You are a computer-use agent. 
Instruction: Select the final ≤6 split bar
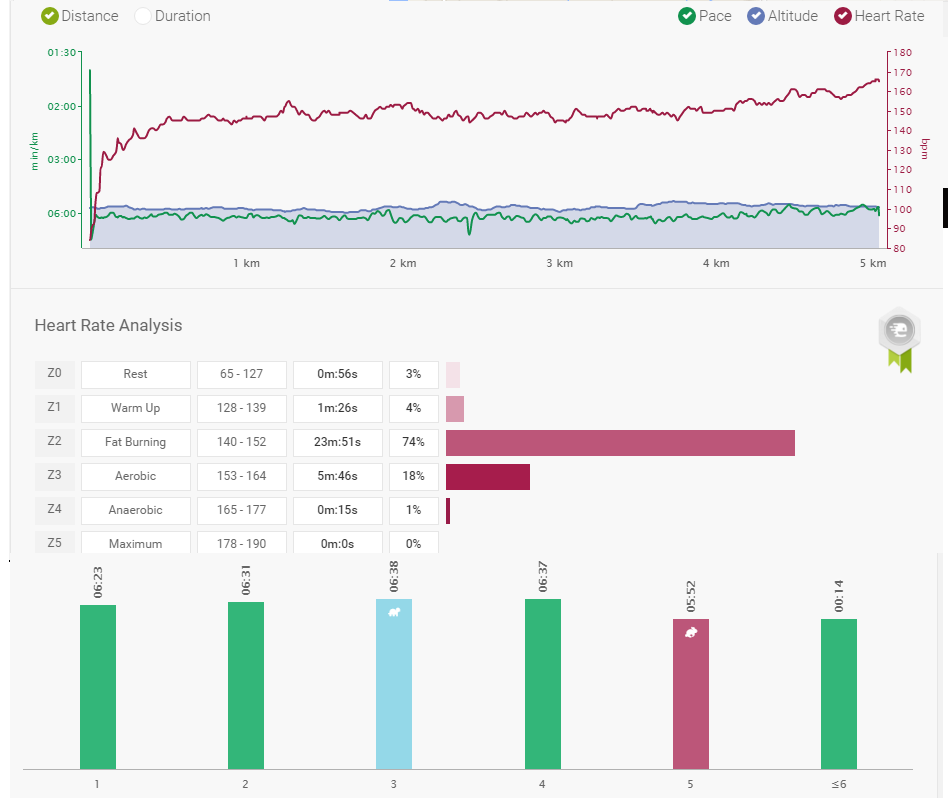tap(839, 693)
